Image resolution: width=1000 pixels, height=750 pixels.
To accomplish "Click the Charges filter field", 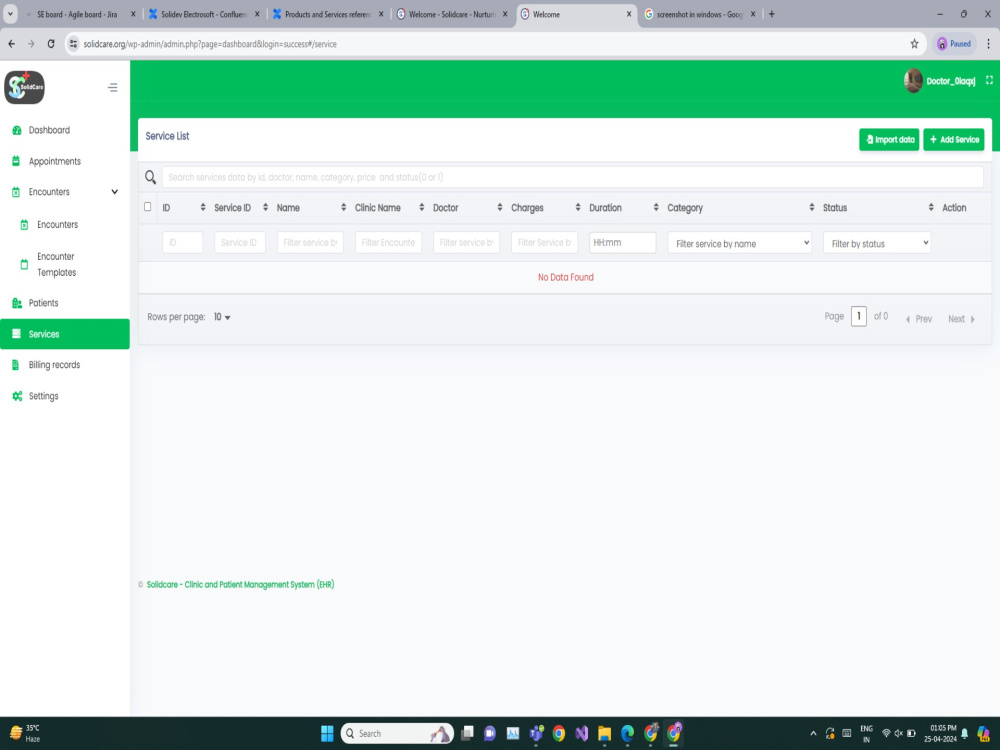I will [545, 242].
